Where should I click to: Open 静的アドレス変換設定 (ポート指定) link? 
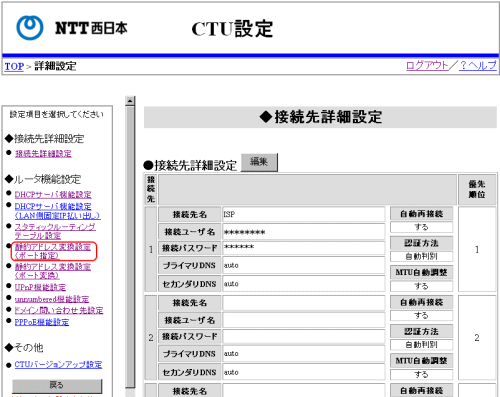[x=53, y=251]
